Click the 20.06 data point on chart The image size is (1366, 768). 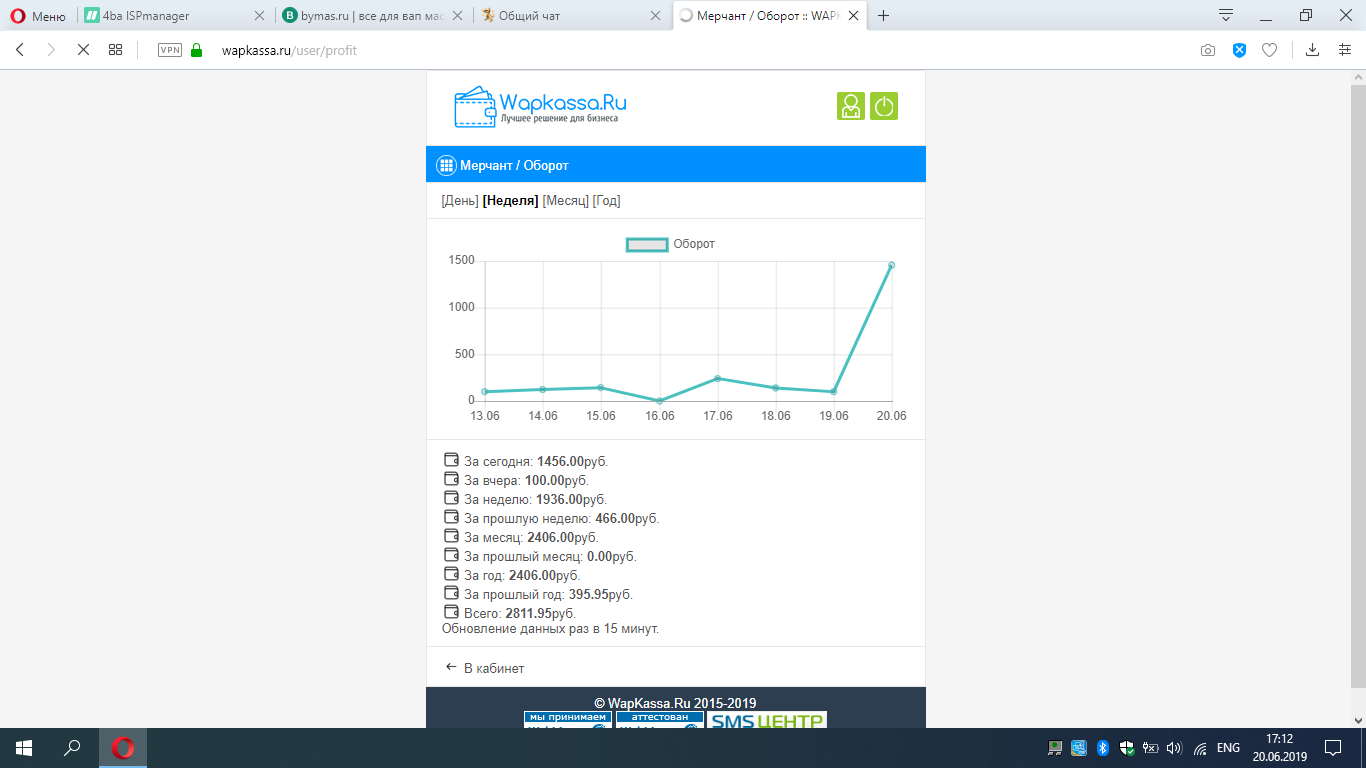tap(891, 265)
